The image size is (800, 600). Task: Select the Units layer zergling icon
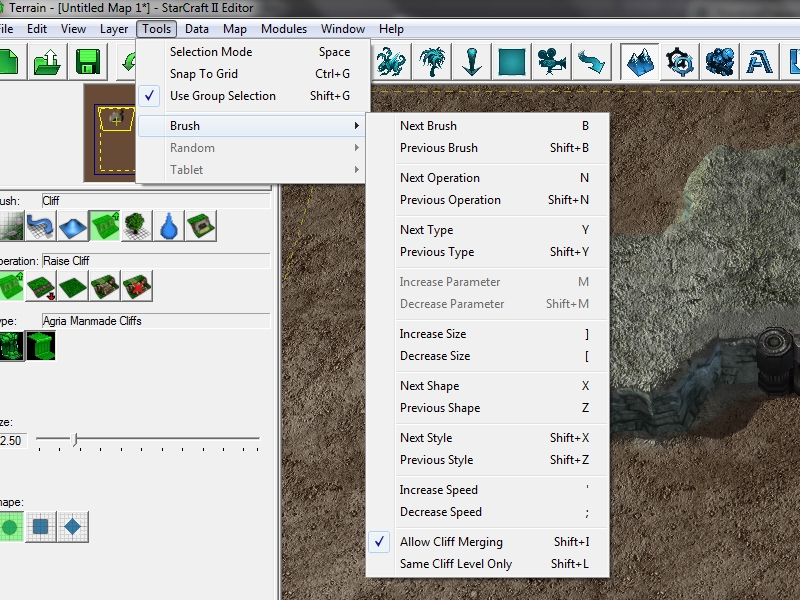(x=391, y=62)
